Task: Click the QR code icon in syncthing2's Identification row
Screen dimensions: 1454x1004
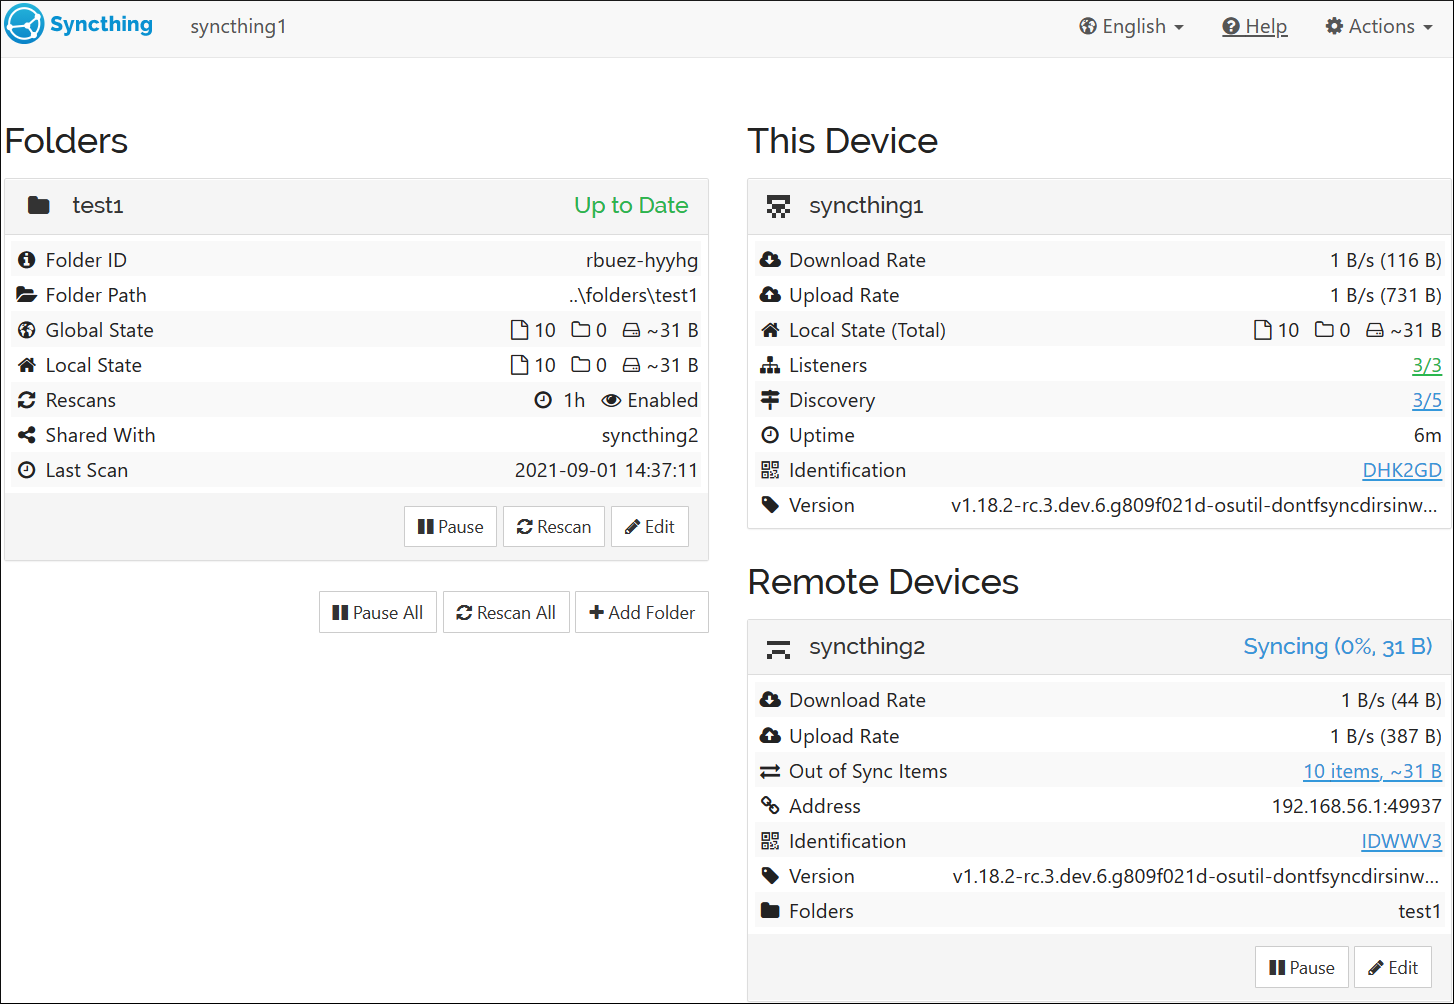Action: [770, 841]
